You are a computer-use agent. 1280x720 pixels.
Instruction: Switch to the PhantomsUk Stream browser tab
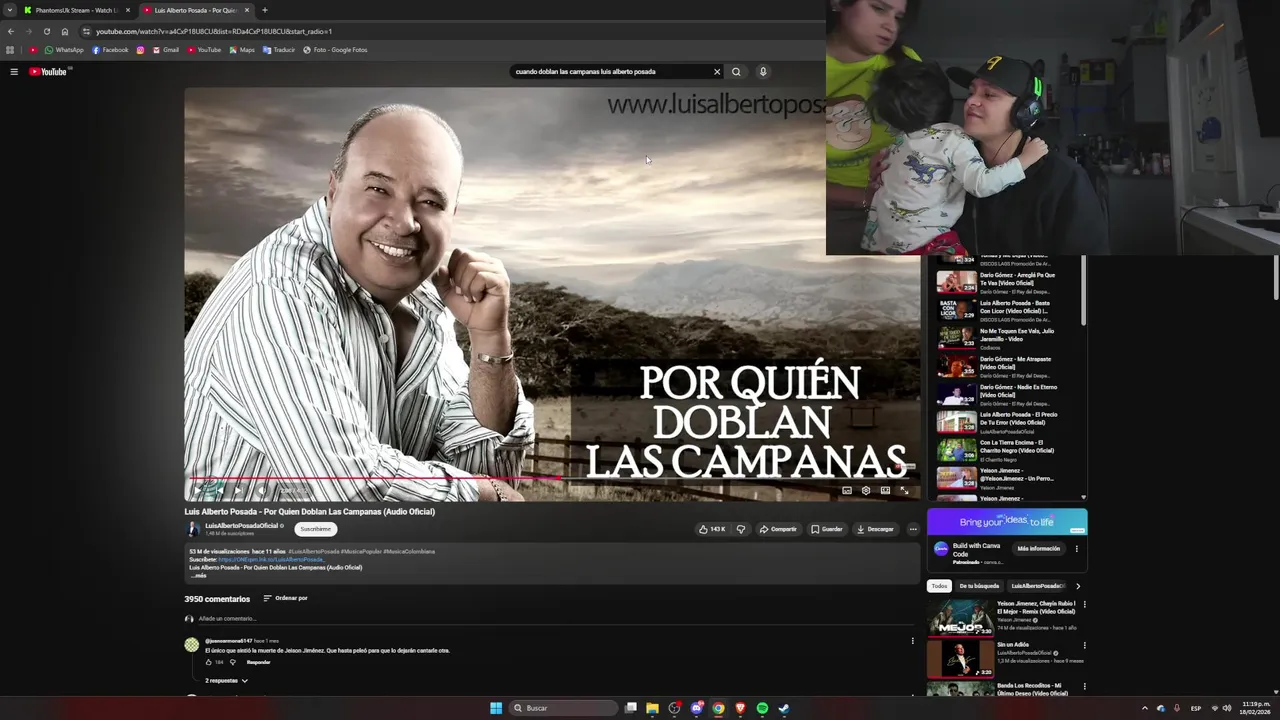pyautogui.click(x=76, y=10)
